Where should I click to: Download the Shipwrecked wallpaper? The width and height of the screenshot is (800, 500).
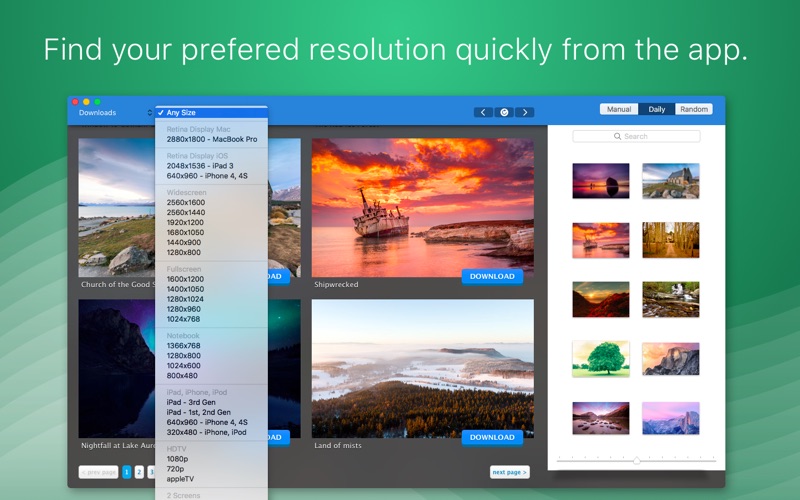(x=492, y=277)
